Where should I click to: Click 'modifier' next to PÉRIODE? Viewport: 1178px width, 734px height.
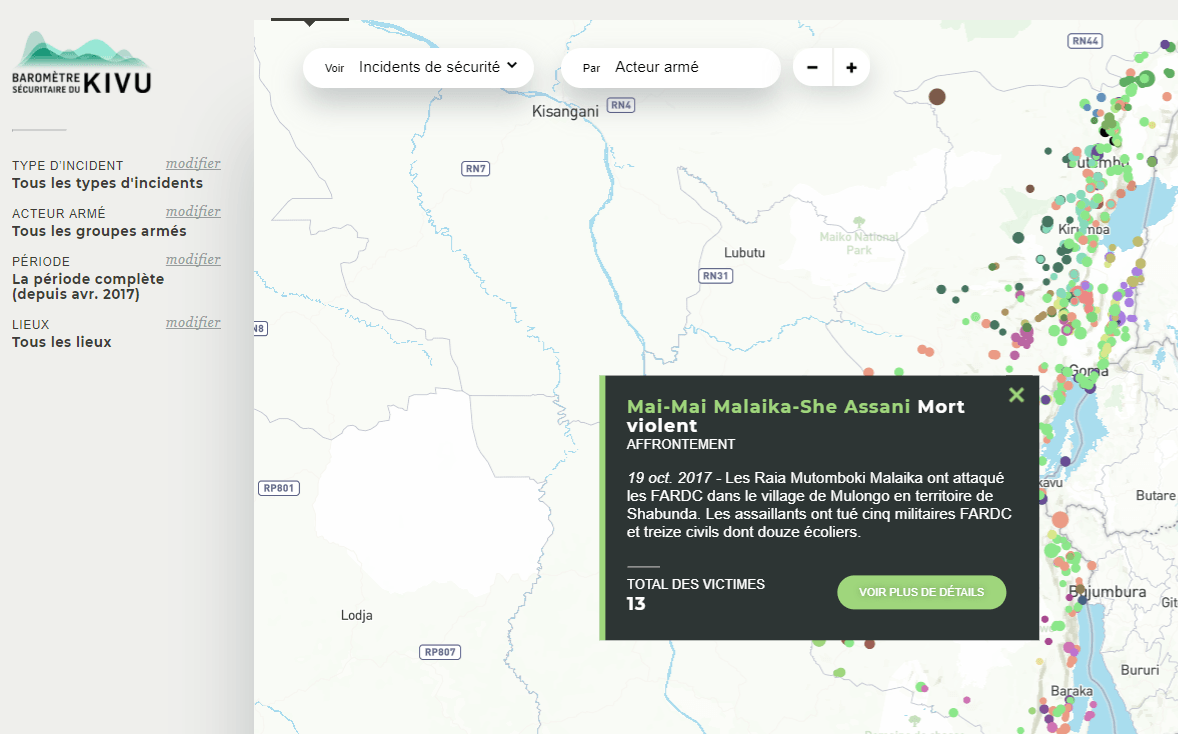click(x=193, y=259)
